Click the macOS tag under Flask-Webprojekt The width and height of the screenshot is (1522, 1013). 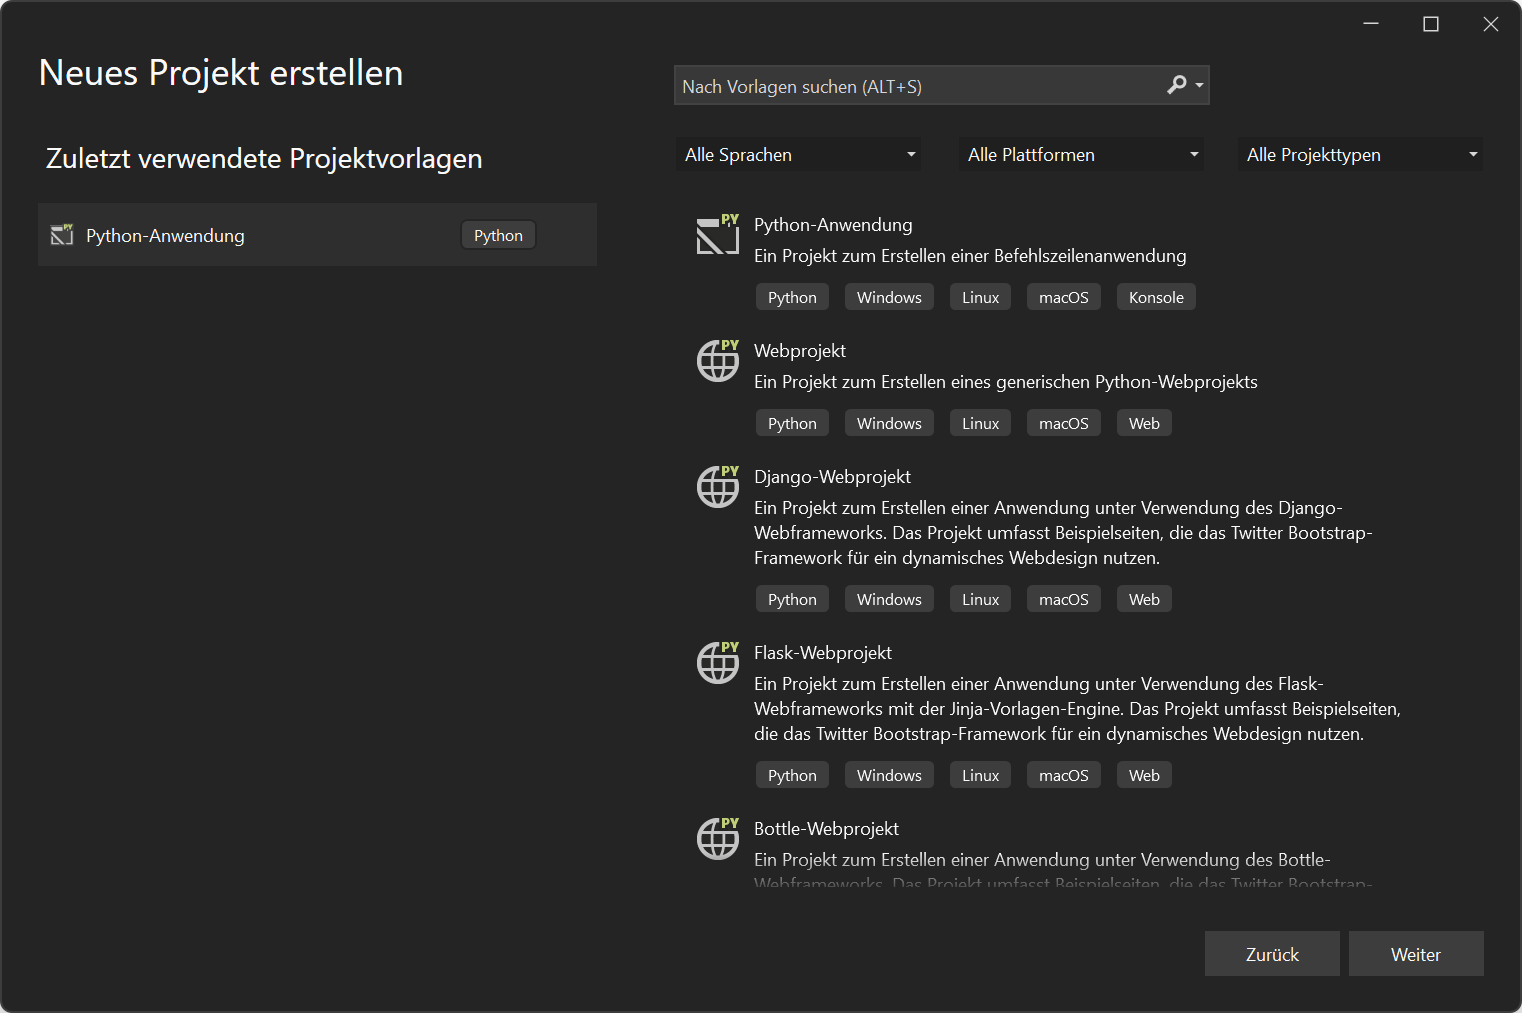point(1063,774)
